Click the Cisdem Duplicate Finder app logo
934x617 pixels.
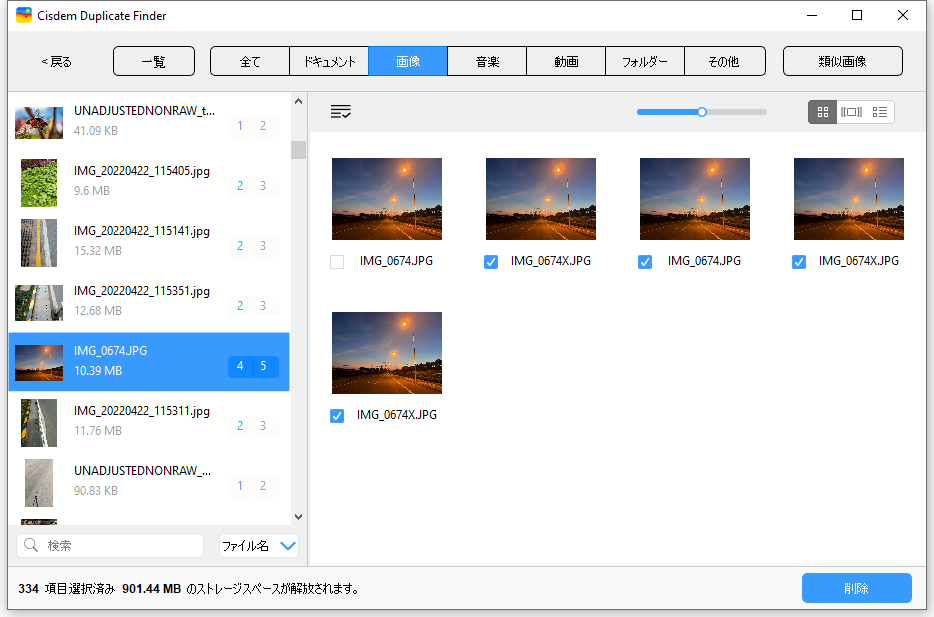click(x=24, y=15)
